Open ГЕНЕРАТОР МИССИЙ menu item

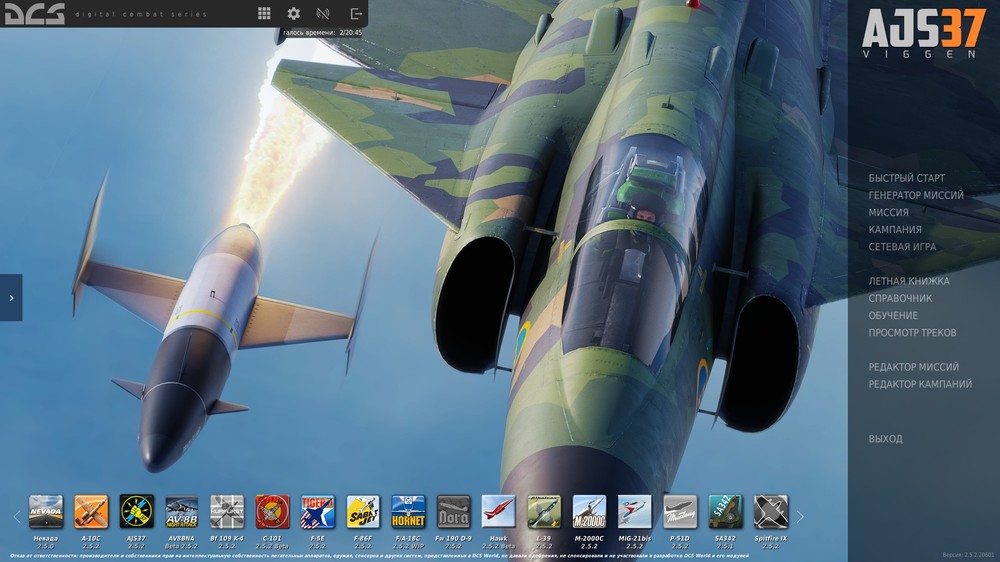[916, 195]
